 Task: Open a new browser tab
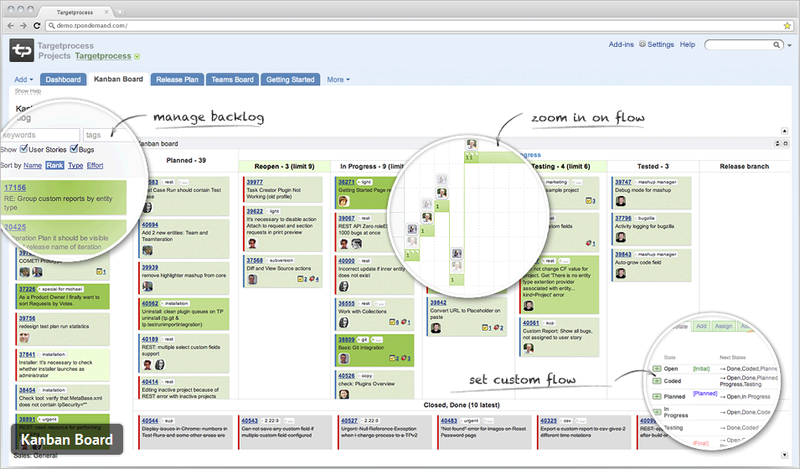point(120,12)
